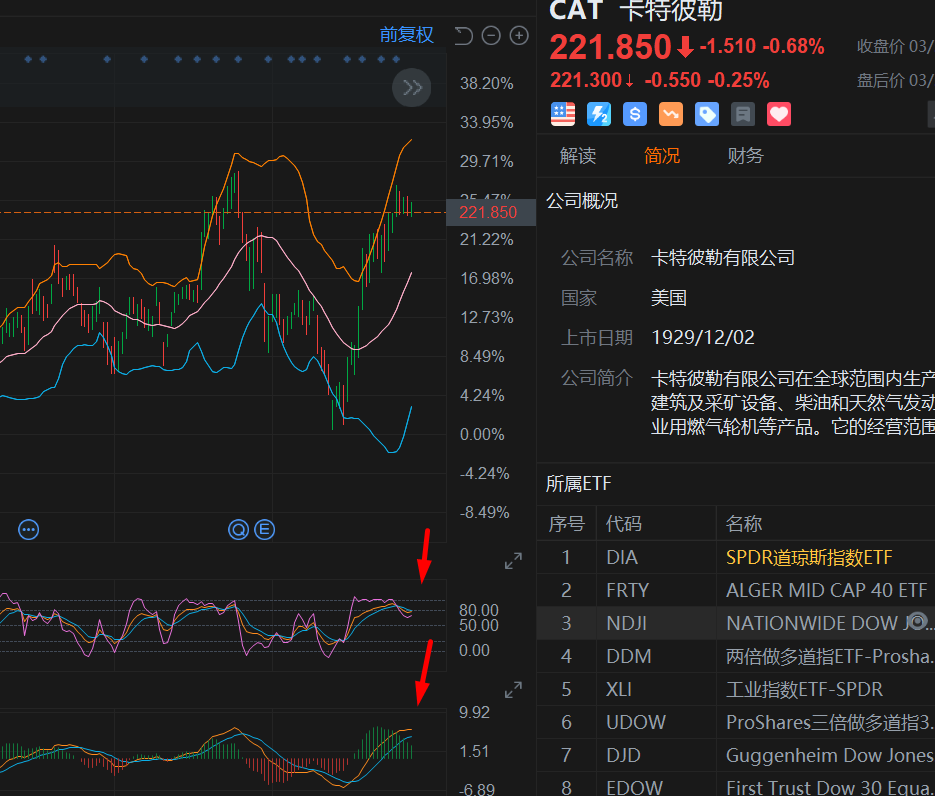Select the FRTY ETF row
This screenshot has height=796, width=935.
(736, 590)
